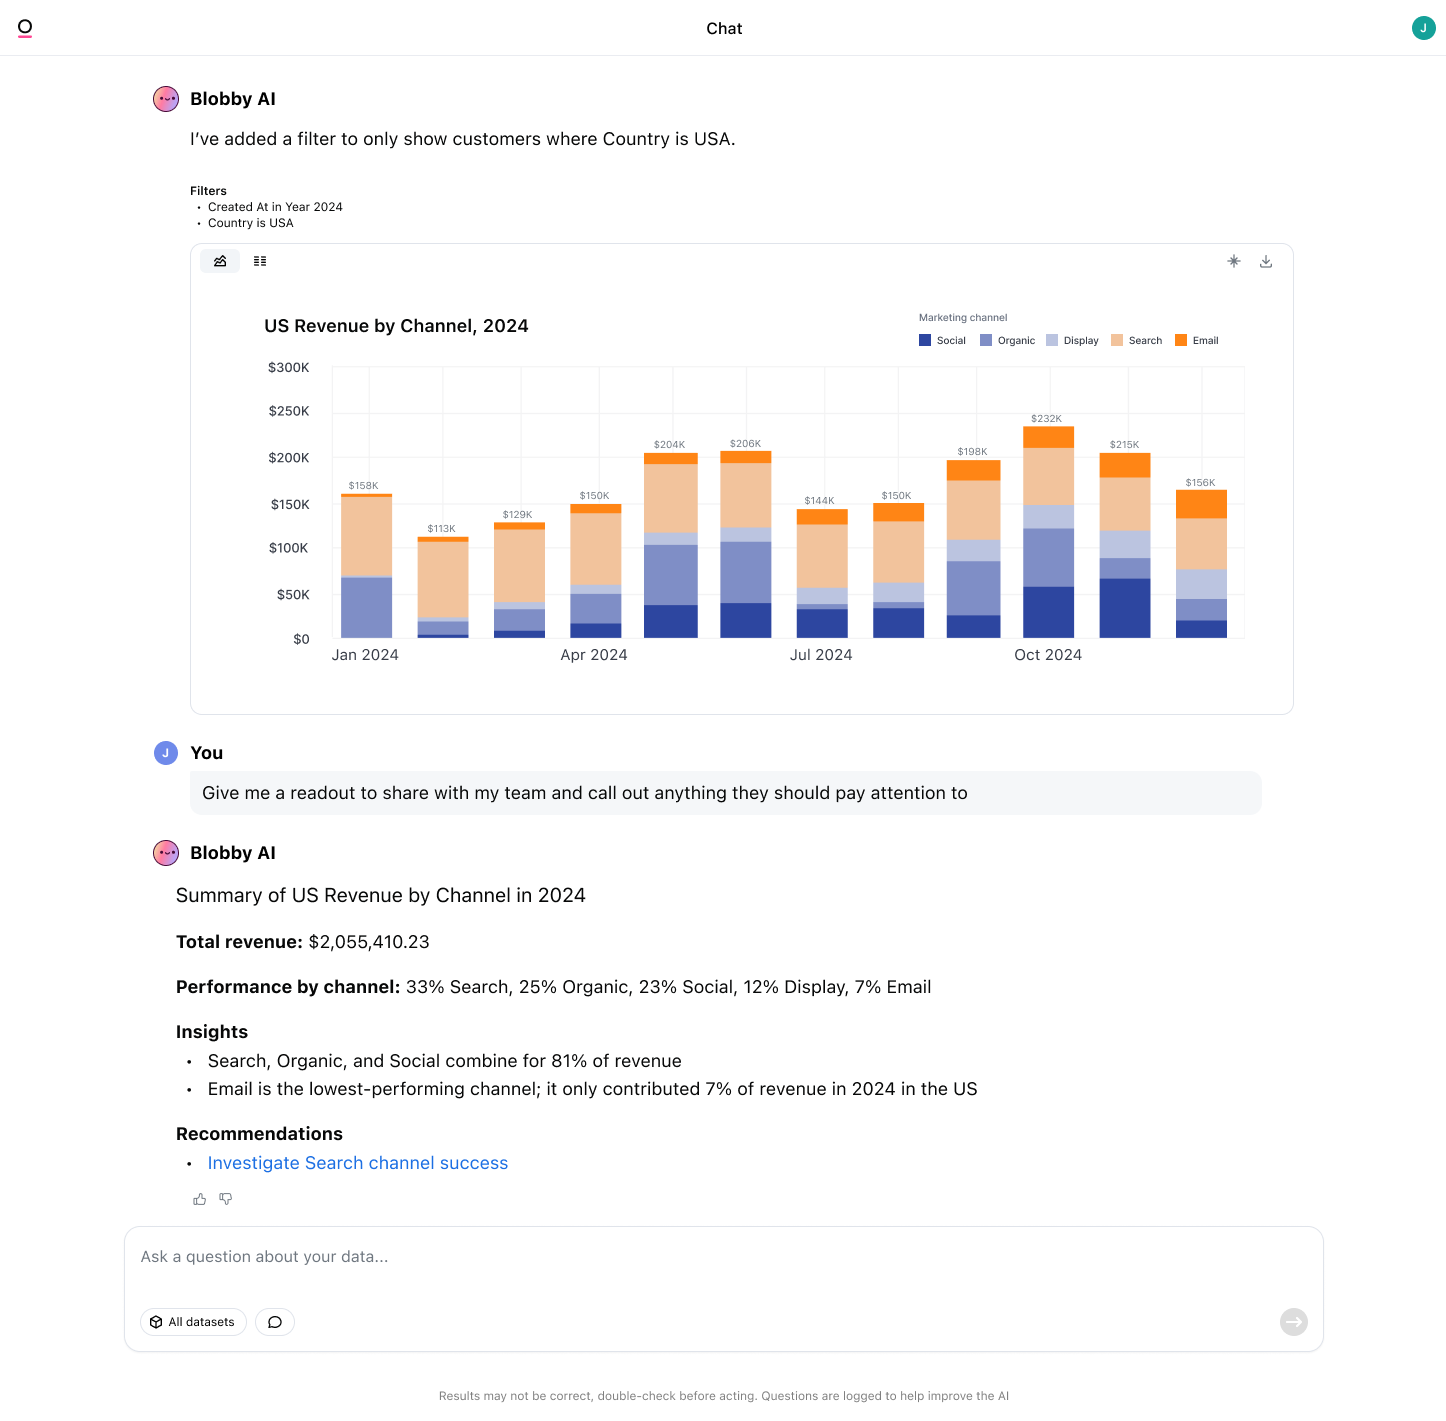This screenshot has height=1421, width=1446.
Task: Give thumbs up to the response
Action: click(200, 1199)
